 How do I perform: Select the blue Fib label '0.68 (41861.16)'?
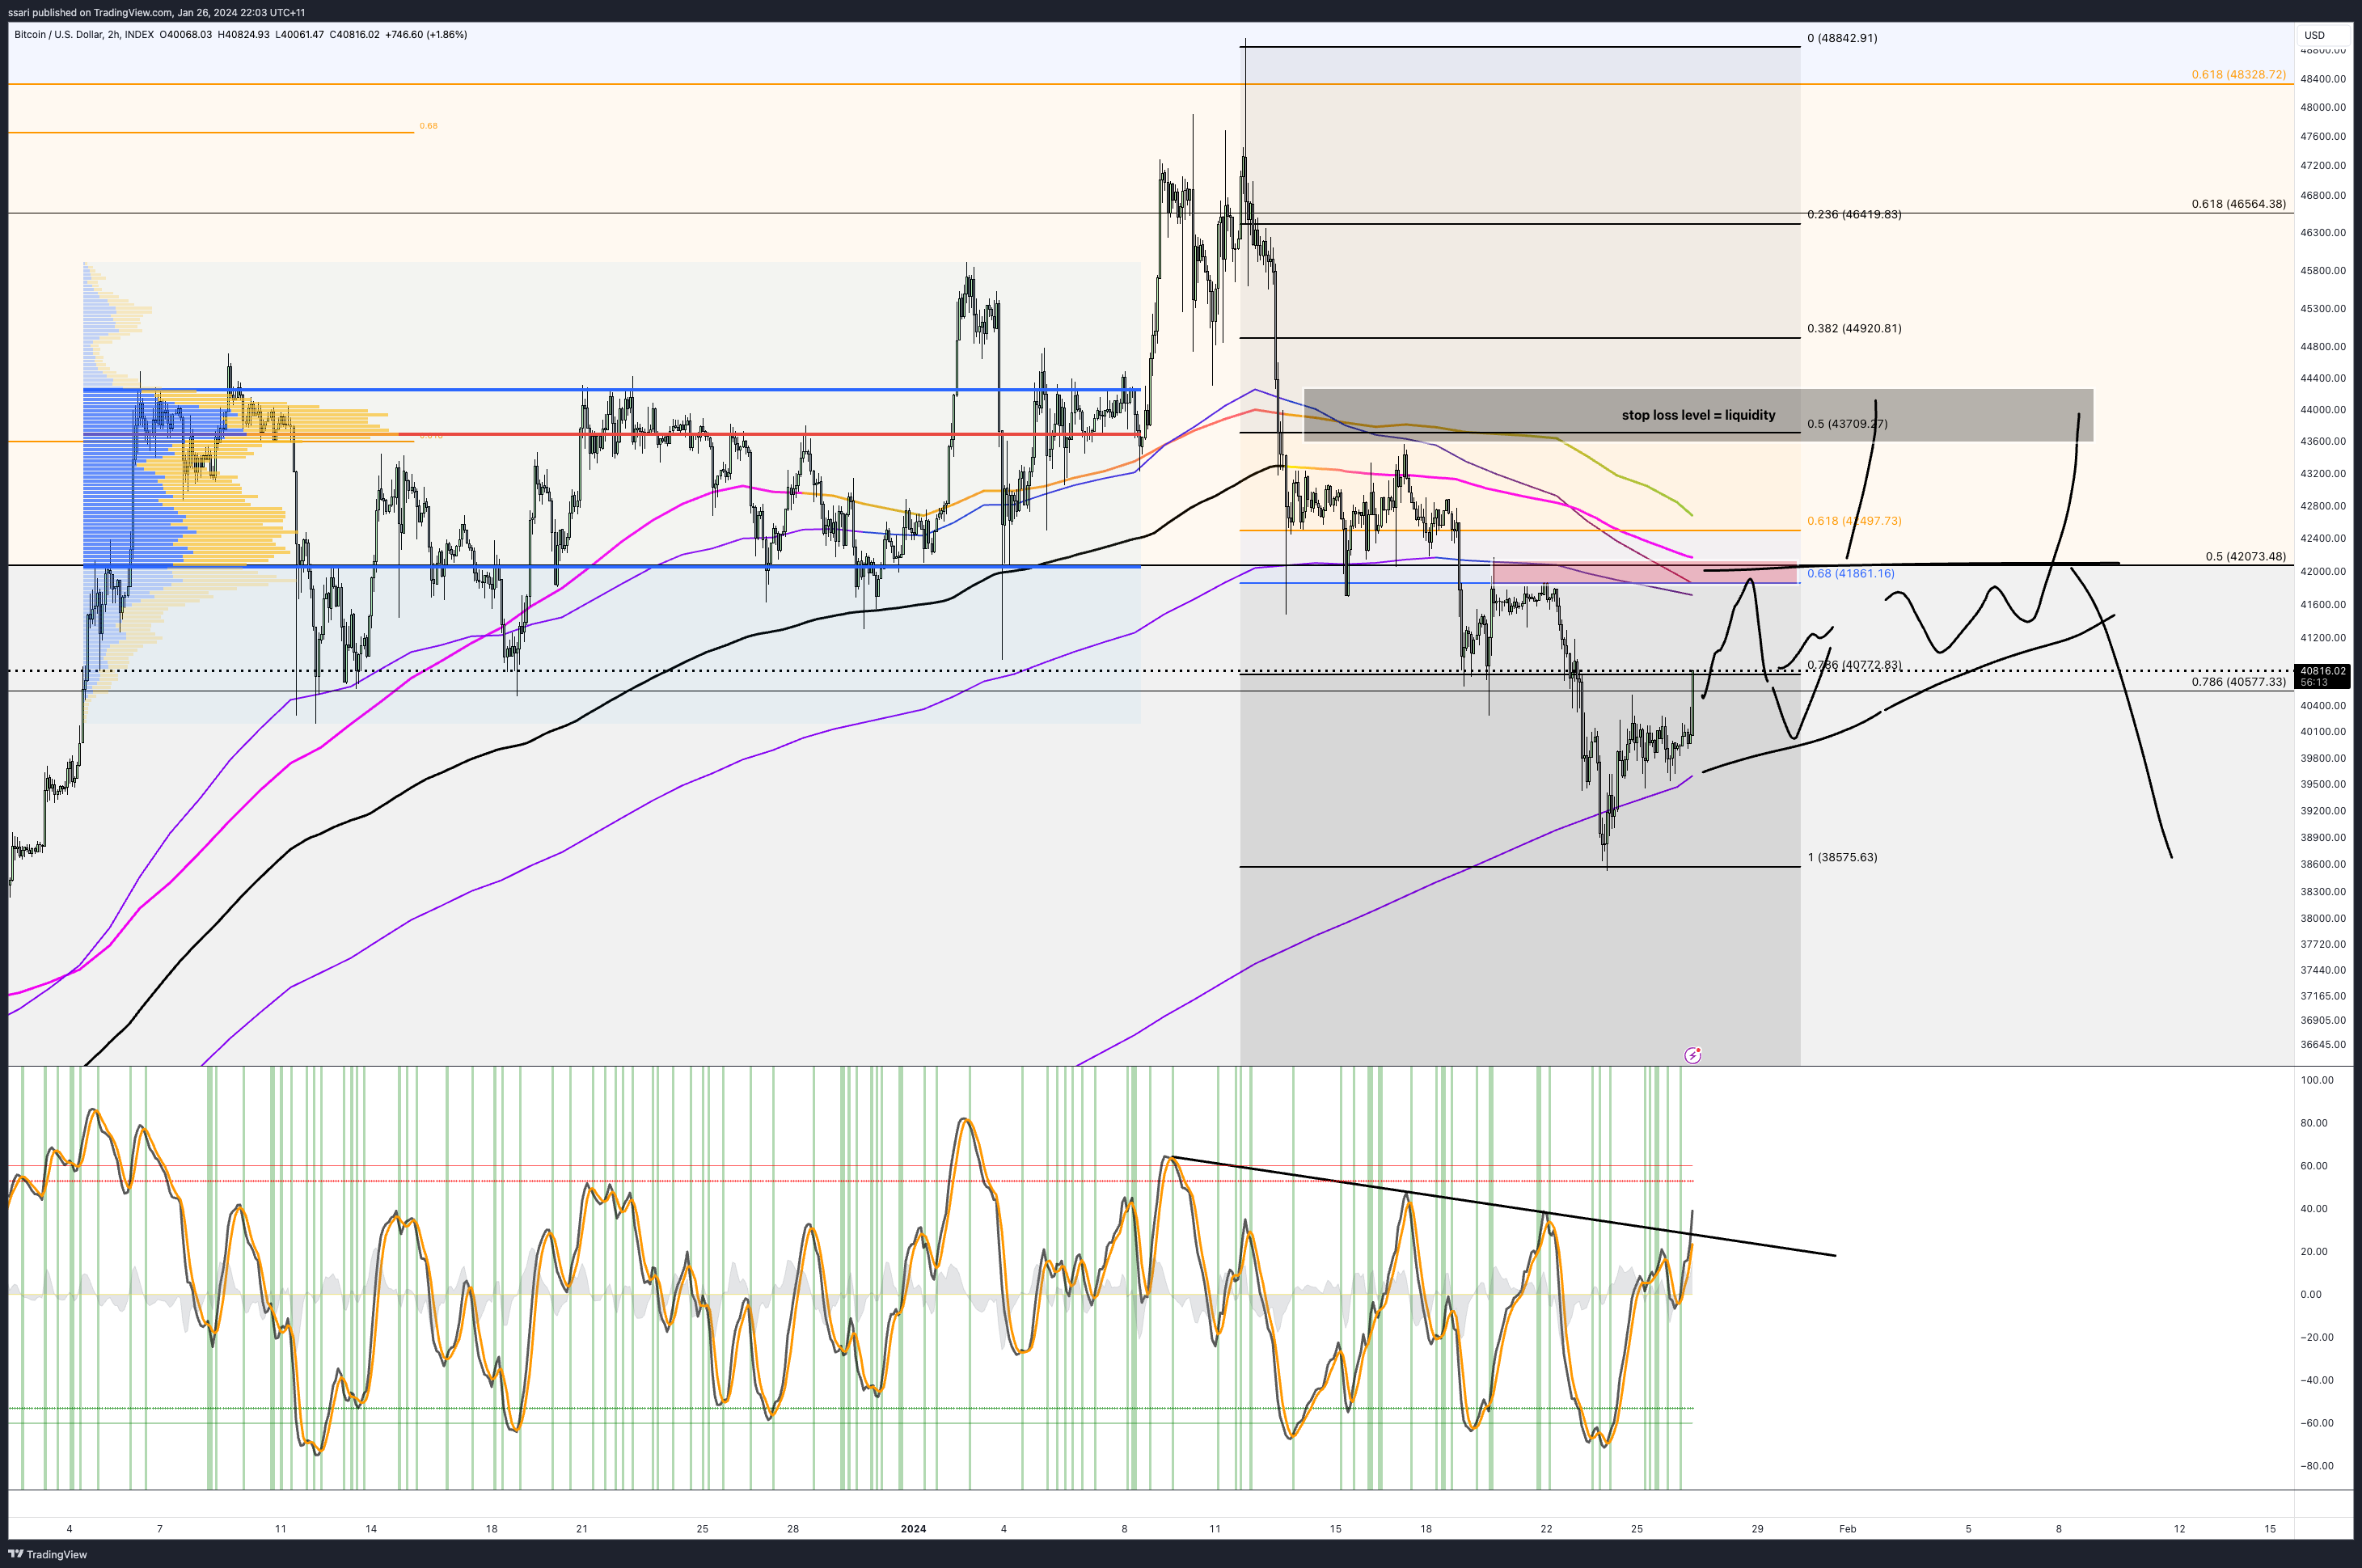(1850, 573)
